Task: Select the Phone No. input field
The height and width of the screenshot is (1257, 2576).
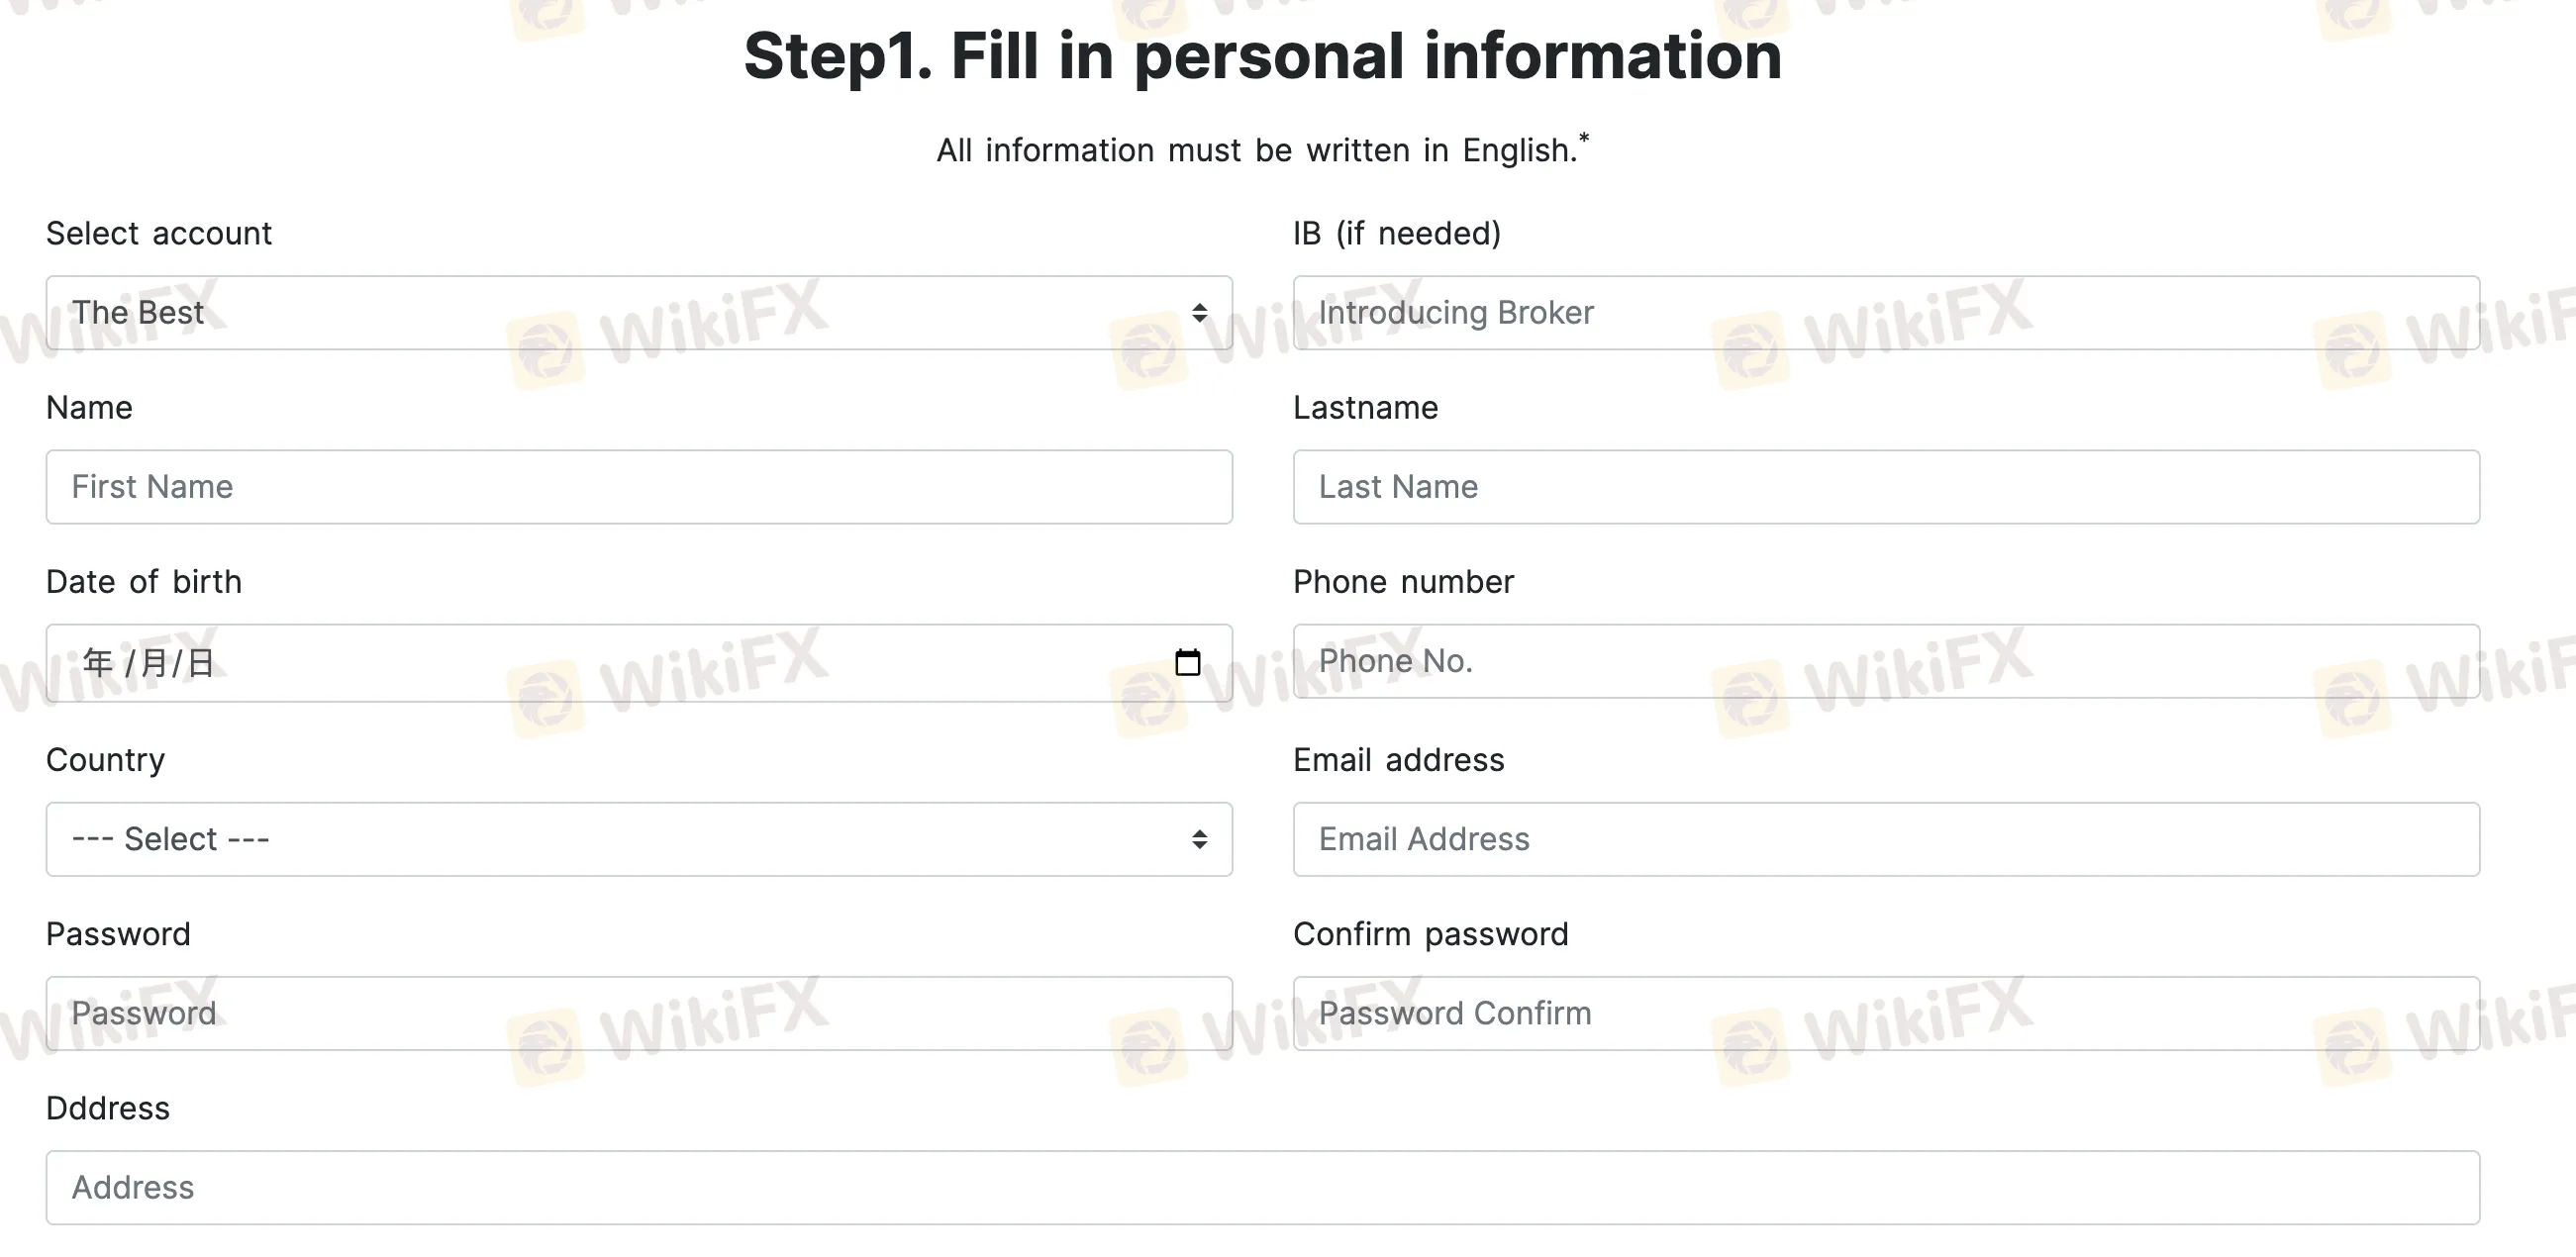Action: point(1885,661)
